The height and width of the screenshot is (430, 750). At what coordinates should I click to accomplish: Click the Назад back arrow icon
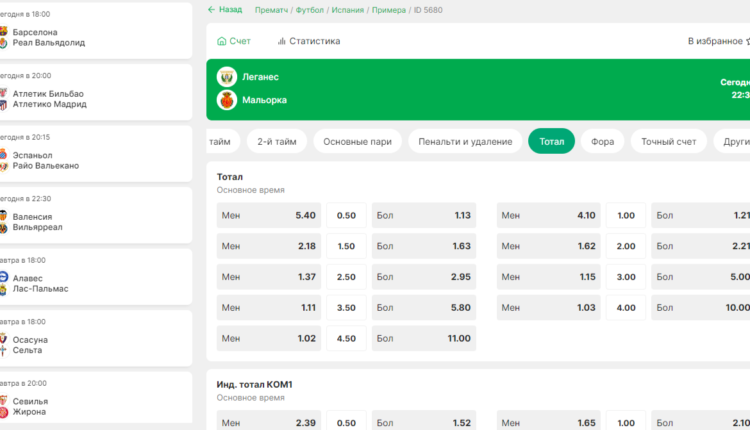tap(211, 10)
